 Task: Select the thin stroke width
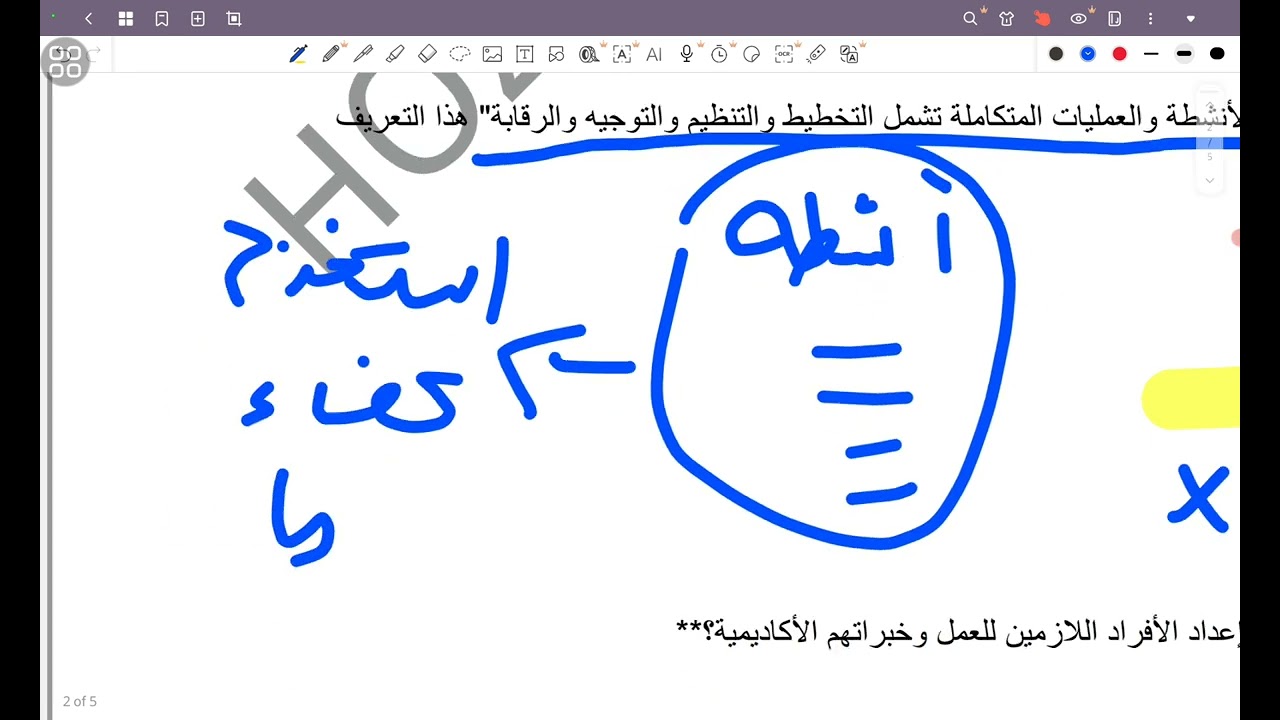coord(1151,54)
